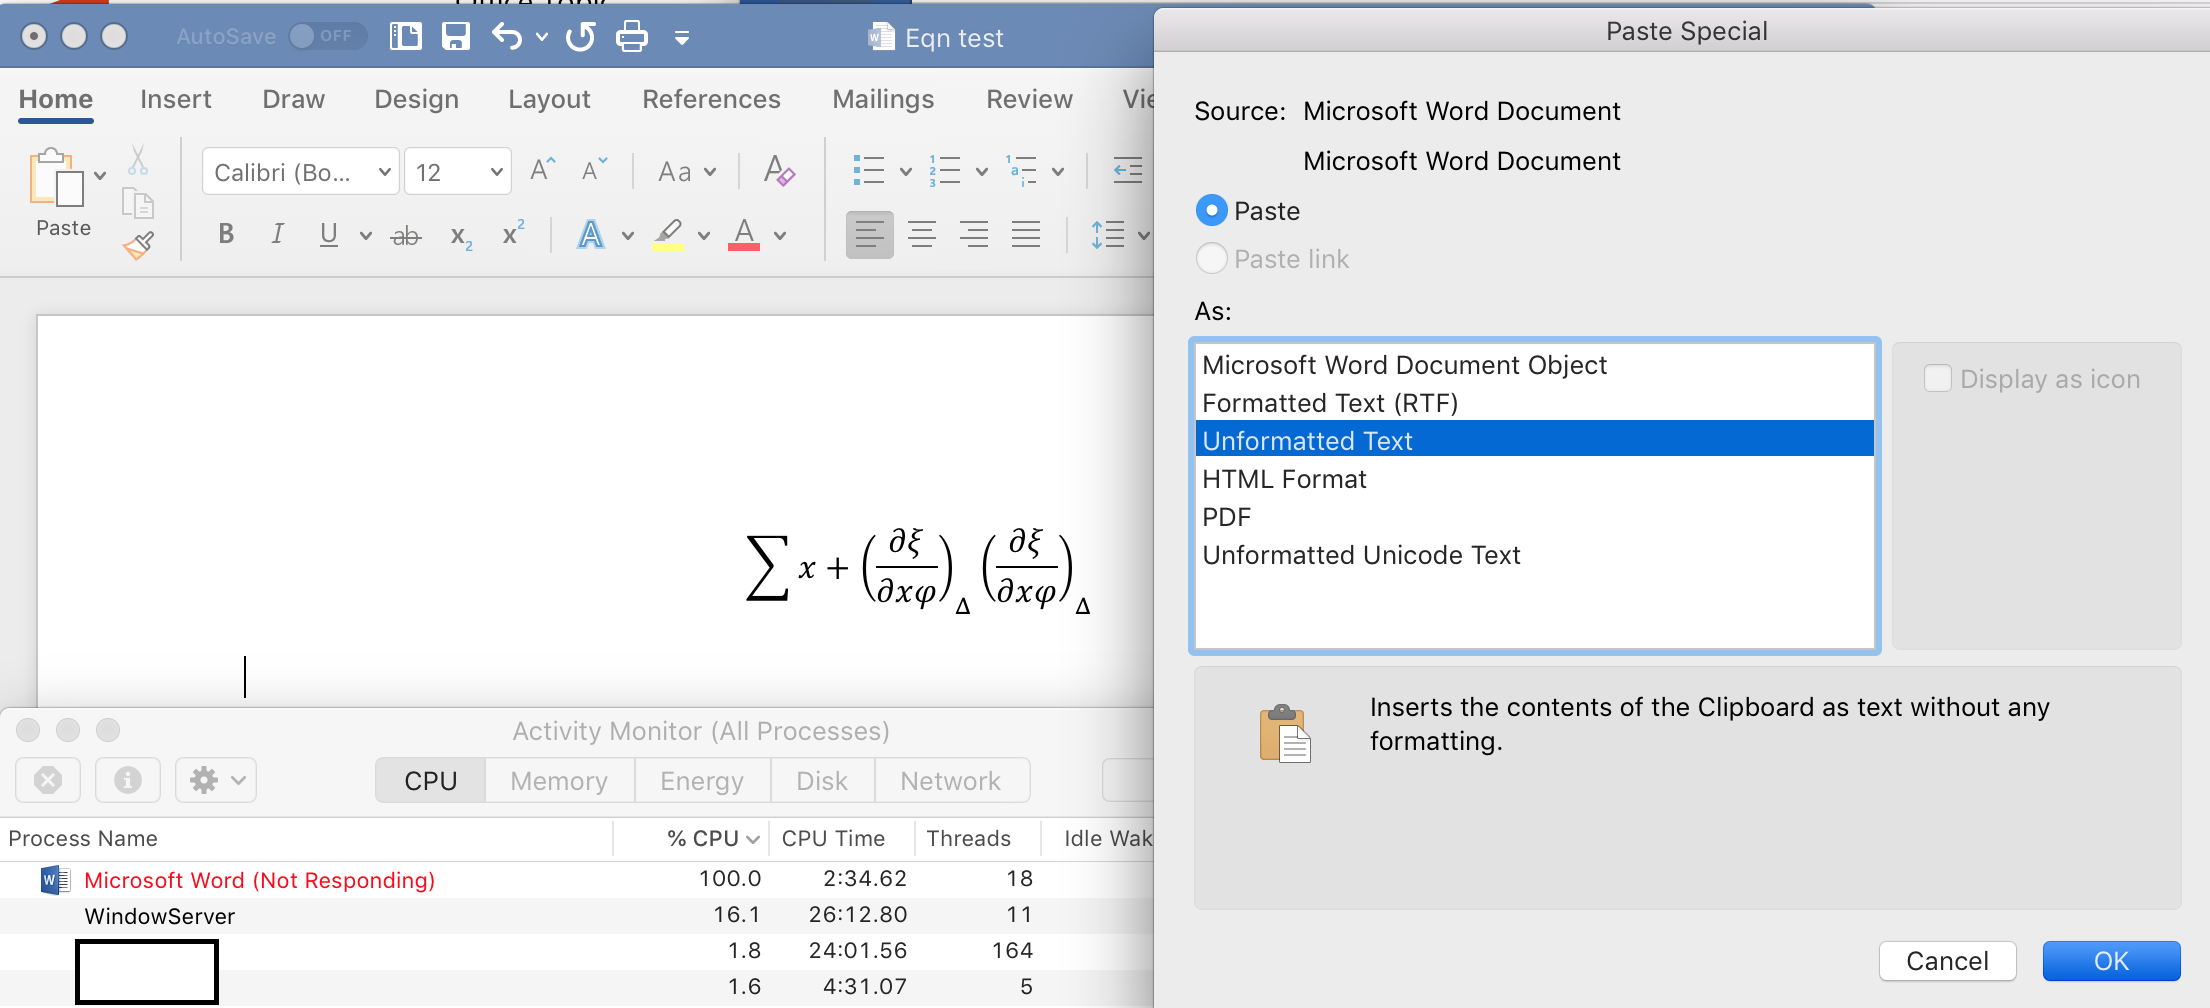Click Decrease Indent icon
2210x1008 pixels.
click(1128, 171)
